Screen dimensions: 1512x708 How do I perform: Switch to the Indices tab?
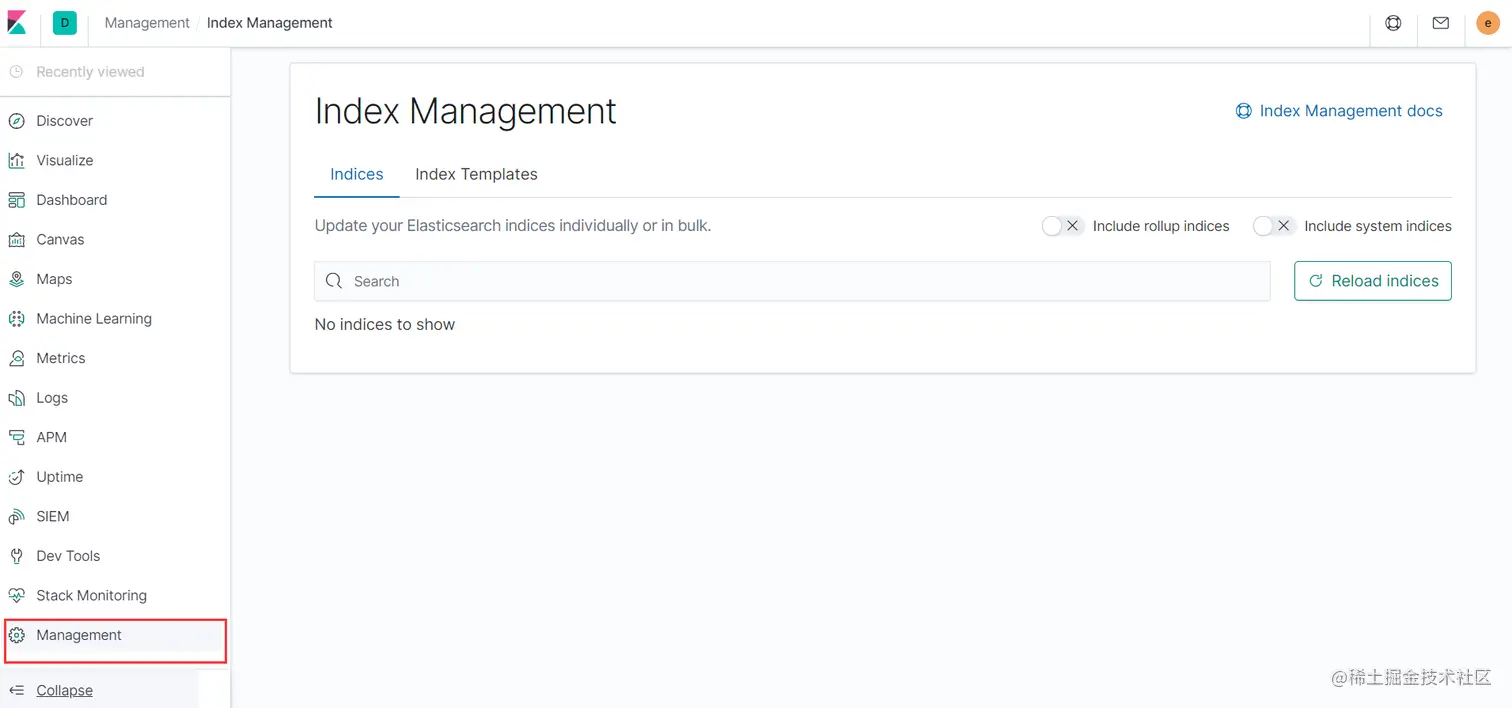click(357, 174)
